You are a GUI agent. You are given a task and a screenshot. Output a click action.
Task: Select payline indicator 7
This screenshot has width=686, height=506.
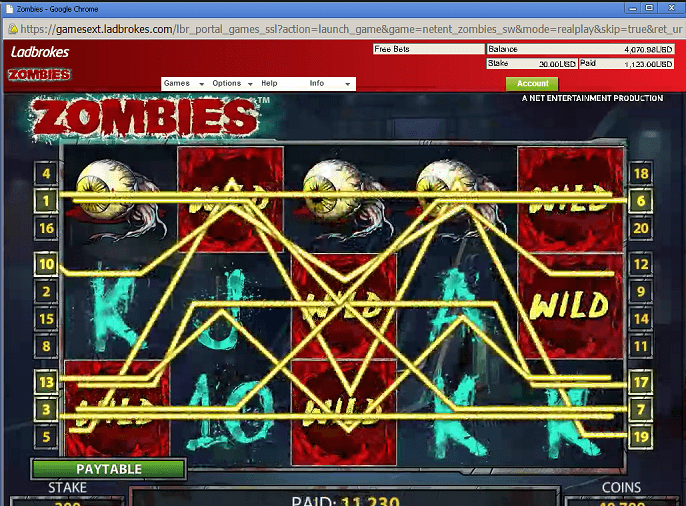pyautogui.click(x=641, y=410)
